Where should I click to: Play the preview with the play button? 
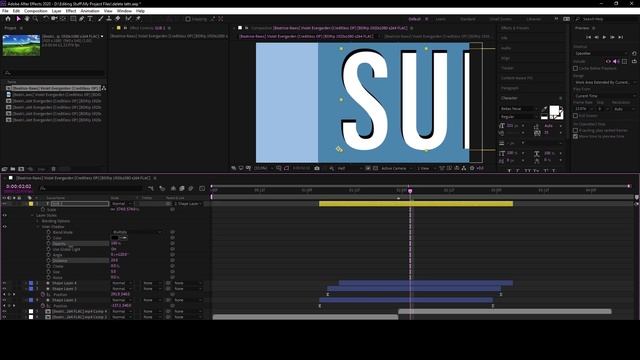(604, 37)
